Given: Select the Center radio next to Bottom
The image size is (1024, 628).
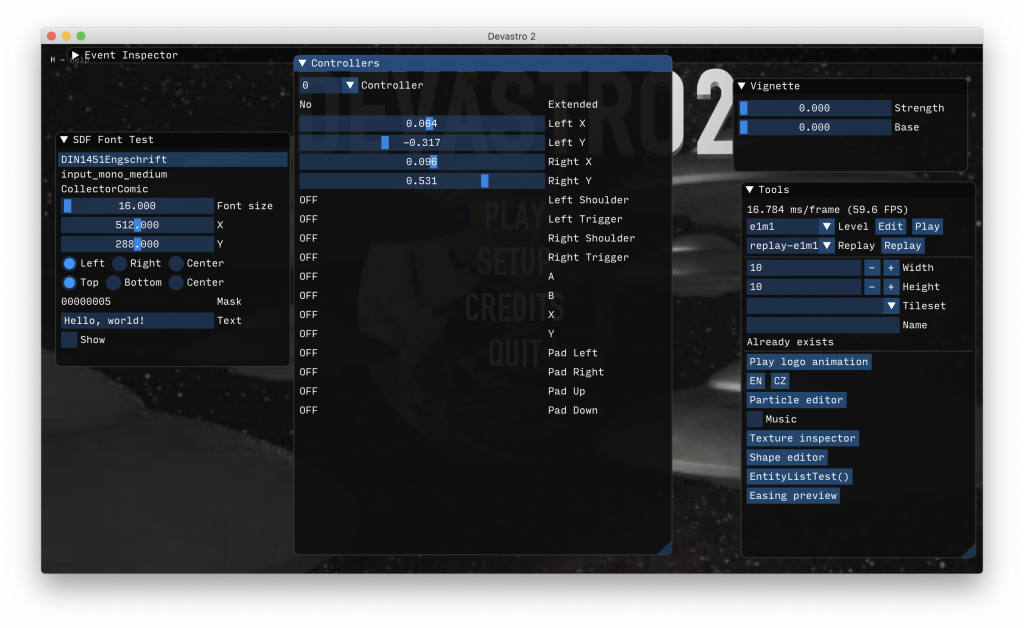Looking at the screenshot, I should (176, 283).
